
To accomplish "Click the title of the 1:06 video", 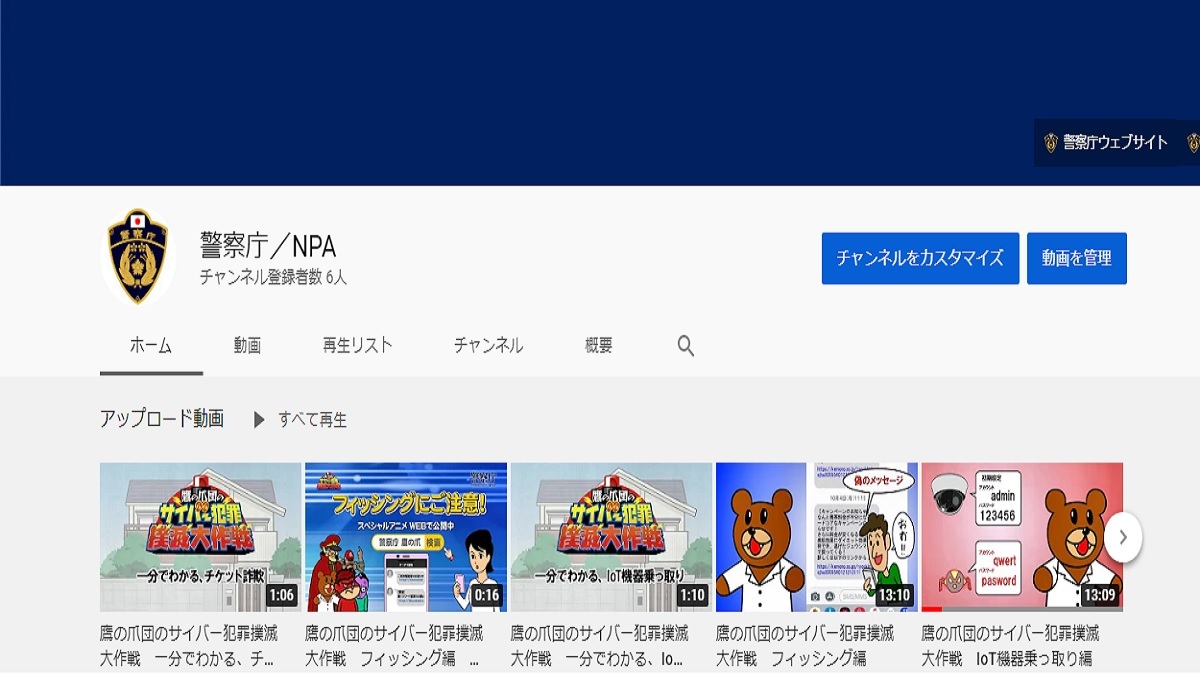I will (190, 646).
